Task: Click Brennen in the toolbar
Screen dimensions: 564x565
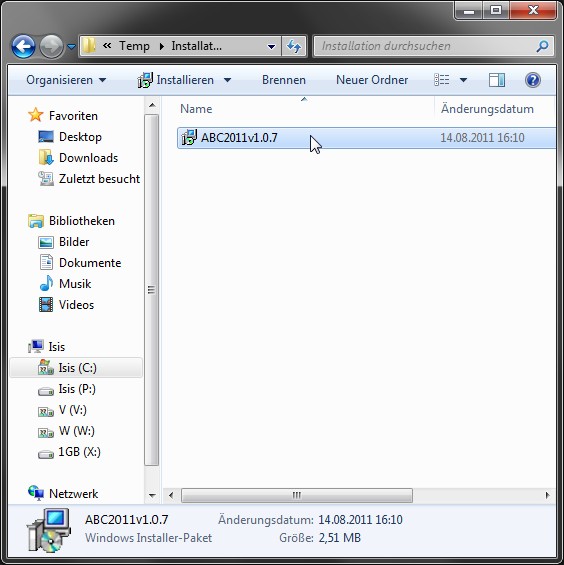Action: [x=284, y=80]
